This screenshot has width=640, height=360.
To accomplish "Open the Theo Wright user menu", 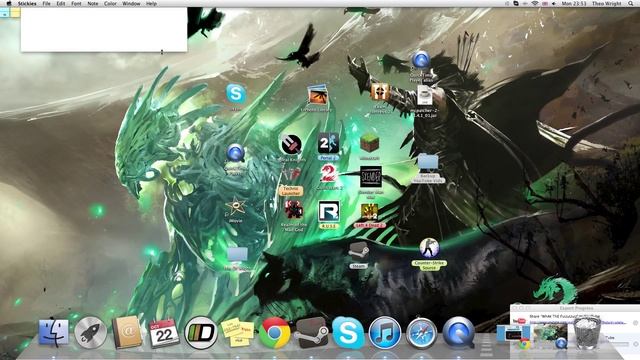I will [x=607, y=4].
